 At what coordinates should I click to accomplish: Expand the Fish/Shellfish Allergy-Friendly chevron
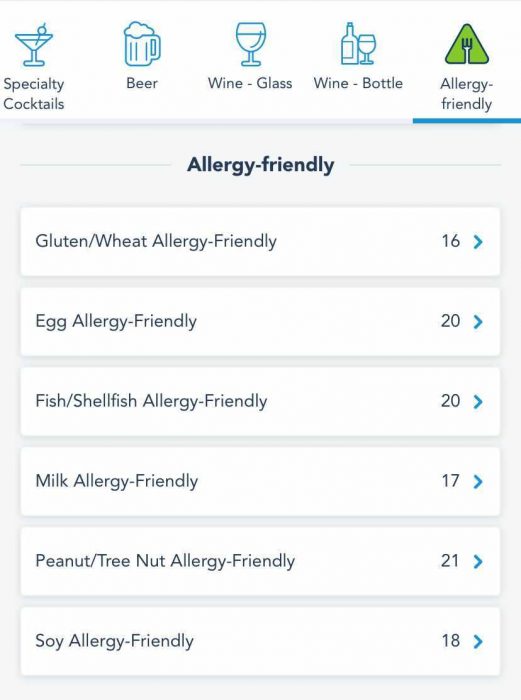478,401
